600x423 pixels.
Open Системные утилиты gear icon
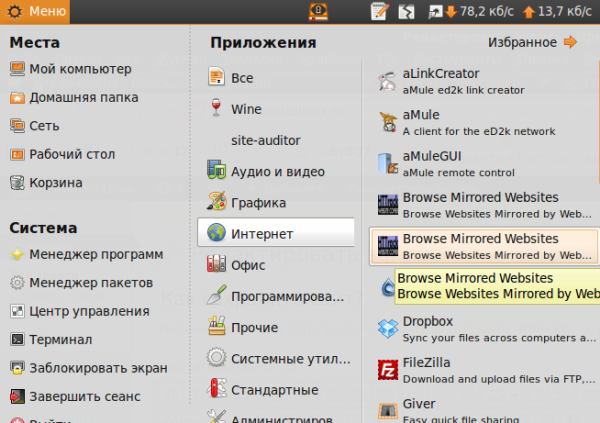[217, 358]
